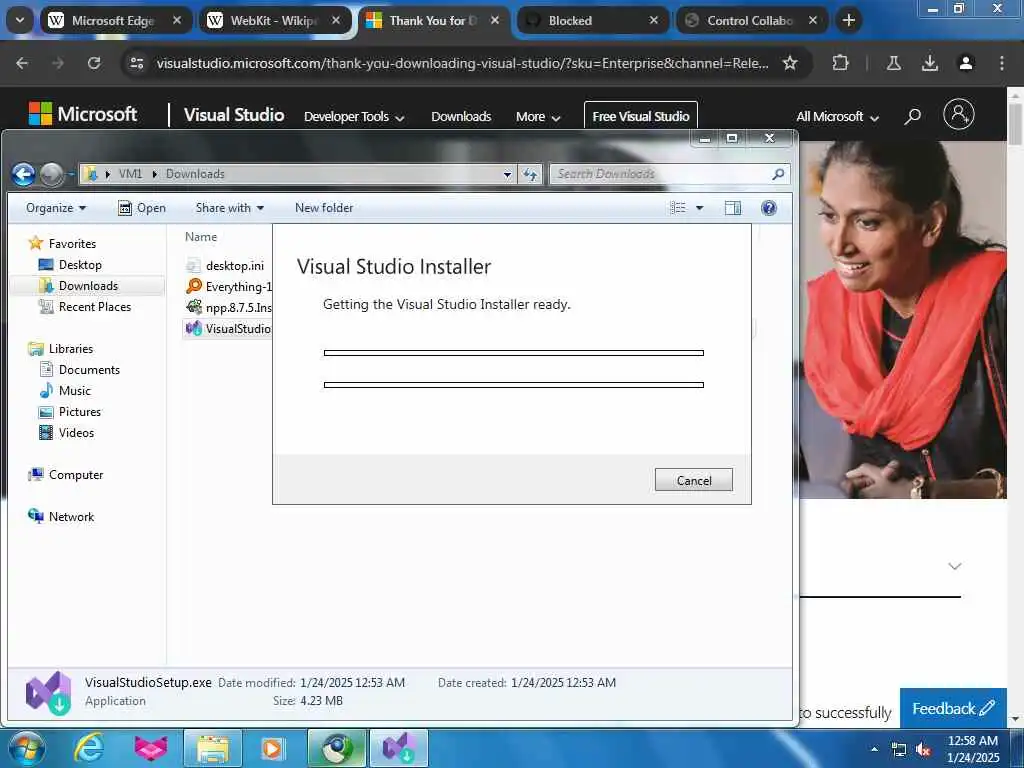The height and width of the screenshot is (768, 1024).
Task: Expand the chevron section on the webpage
Action: coord(955,566)
